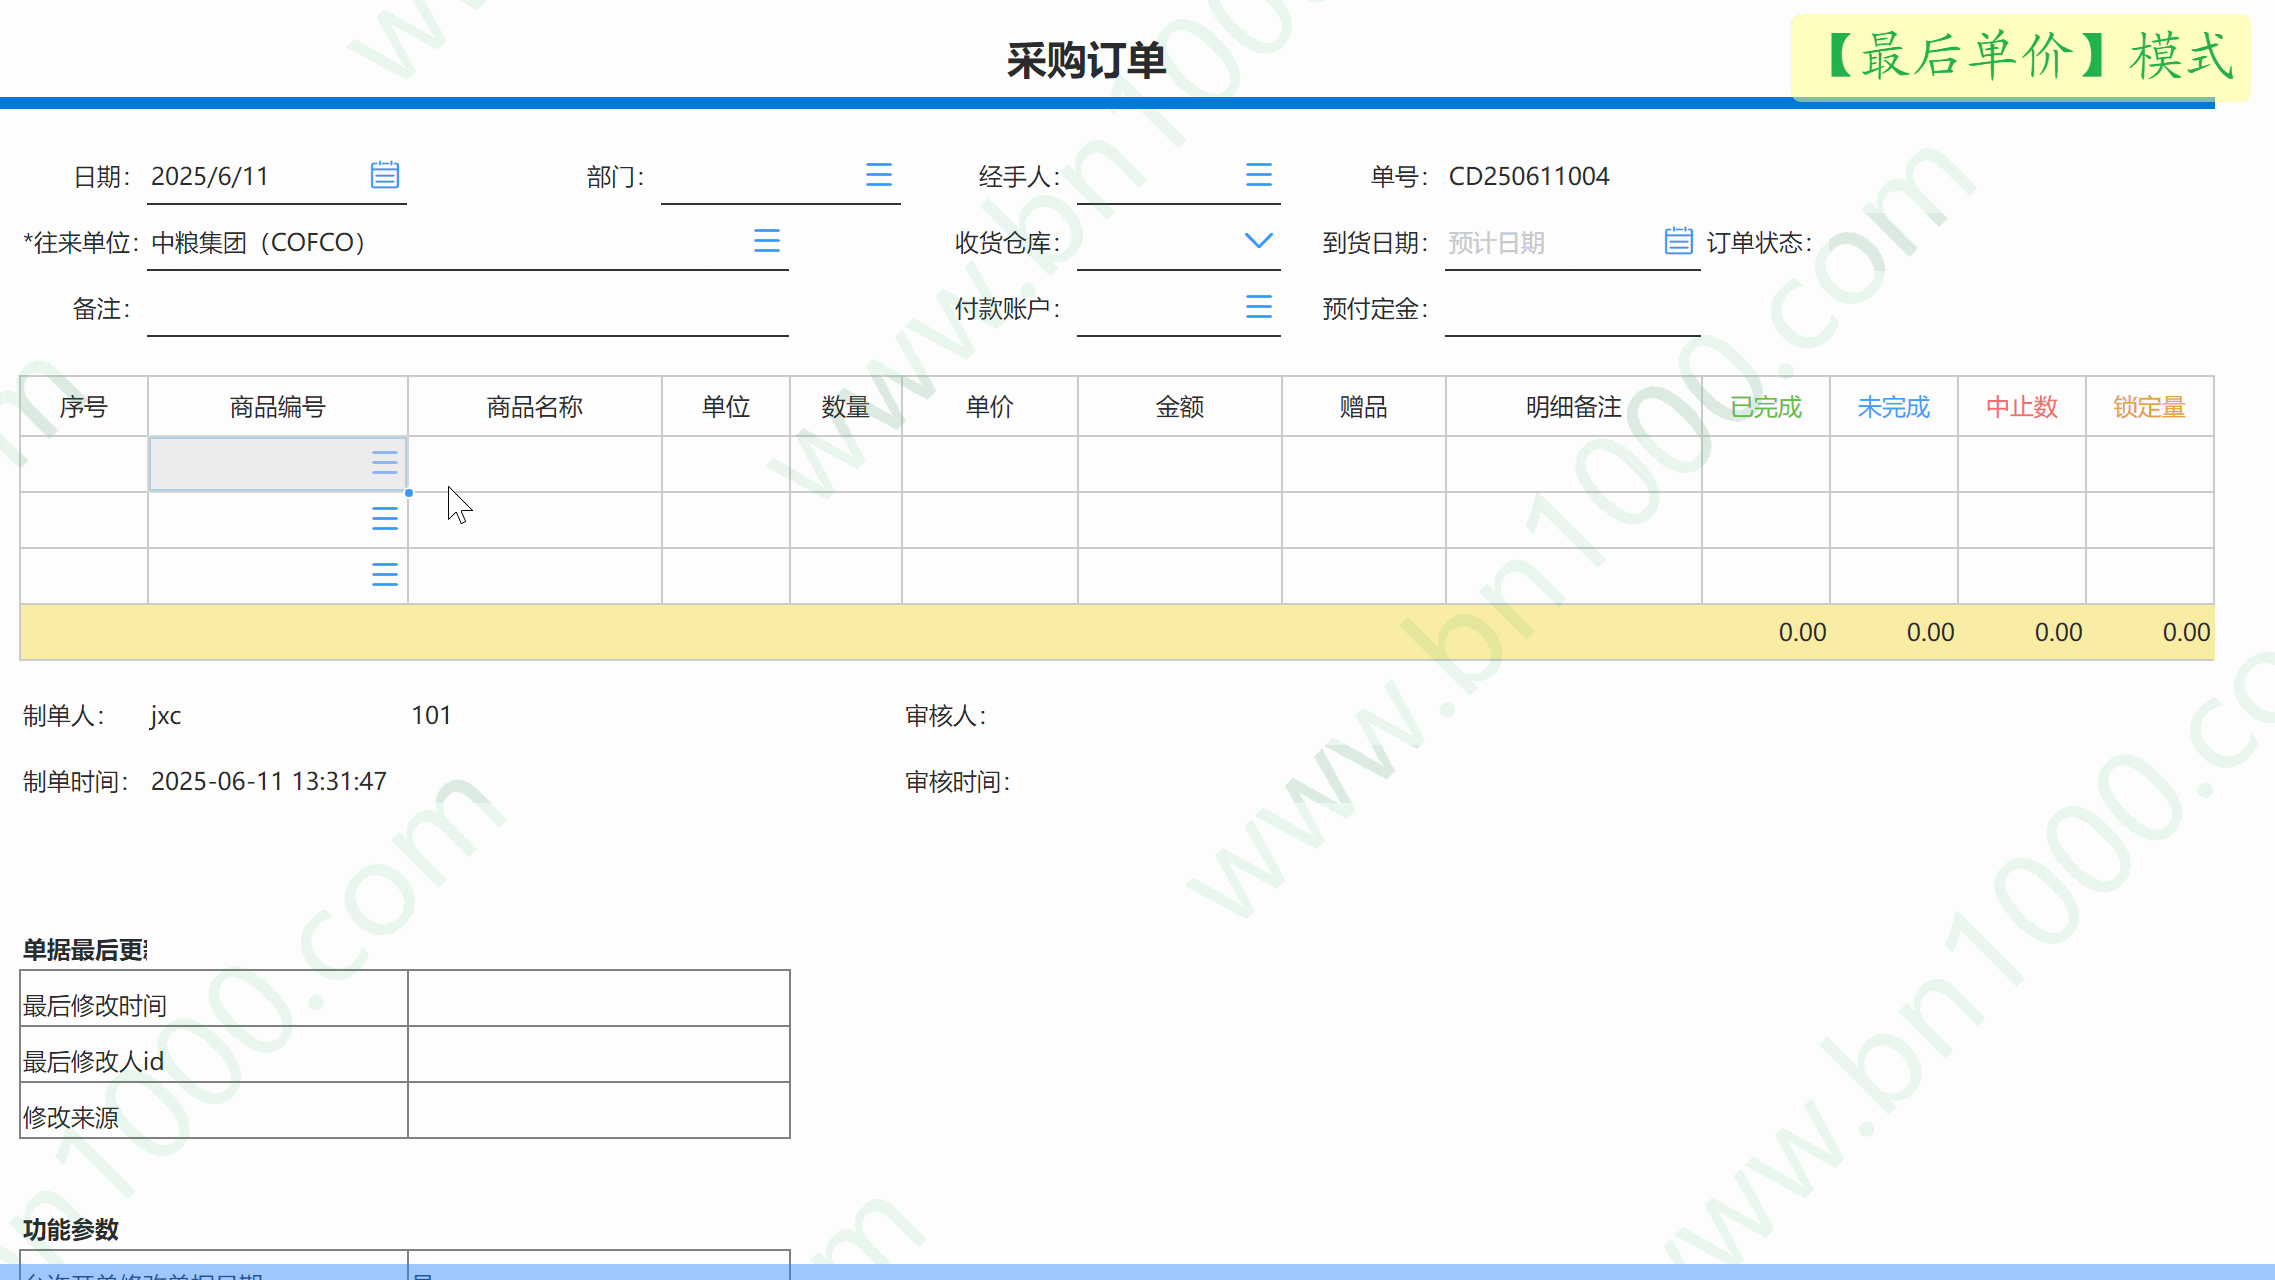The height and width of the screenshot is (1280, 2275).
Task: Click the 单据最后更 section heading
Action: [x=85, y=950]
